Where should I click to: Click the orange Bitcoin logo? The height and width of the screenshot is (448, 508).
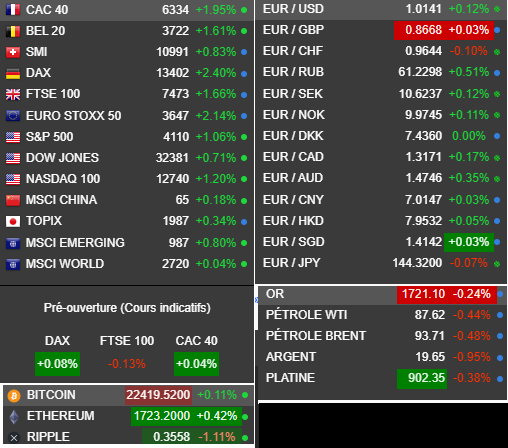[x=14, y=395]
